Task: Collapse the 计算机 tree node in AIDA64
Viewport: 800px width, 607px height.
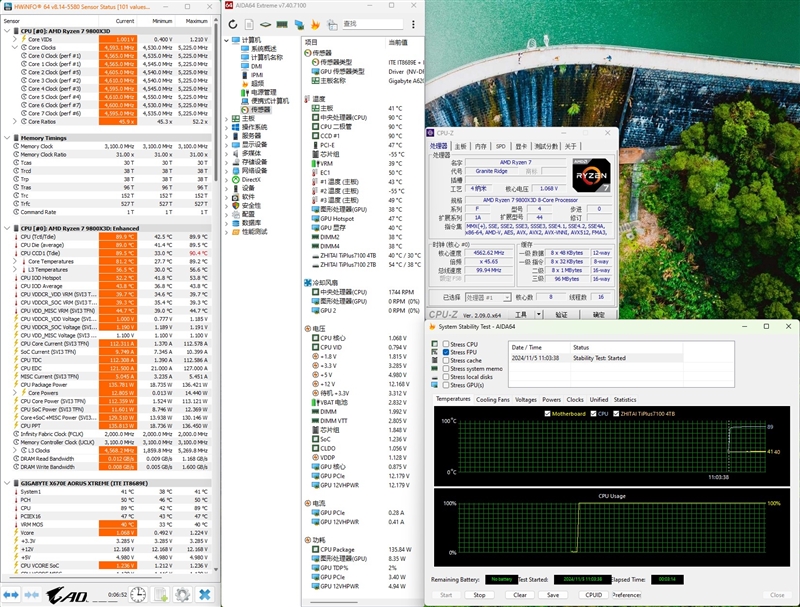Action: (227, 40)
